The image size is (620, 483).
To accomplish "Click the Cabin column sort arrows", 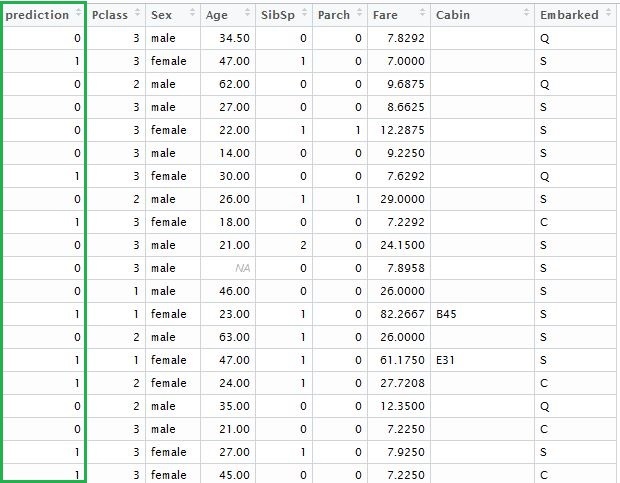I will point(527,15).
